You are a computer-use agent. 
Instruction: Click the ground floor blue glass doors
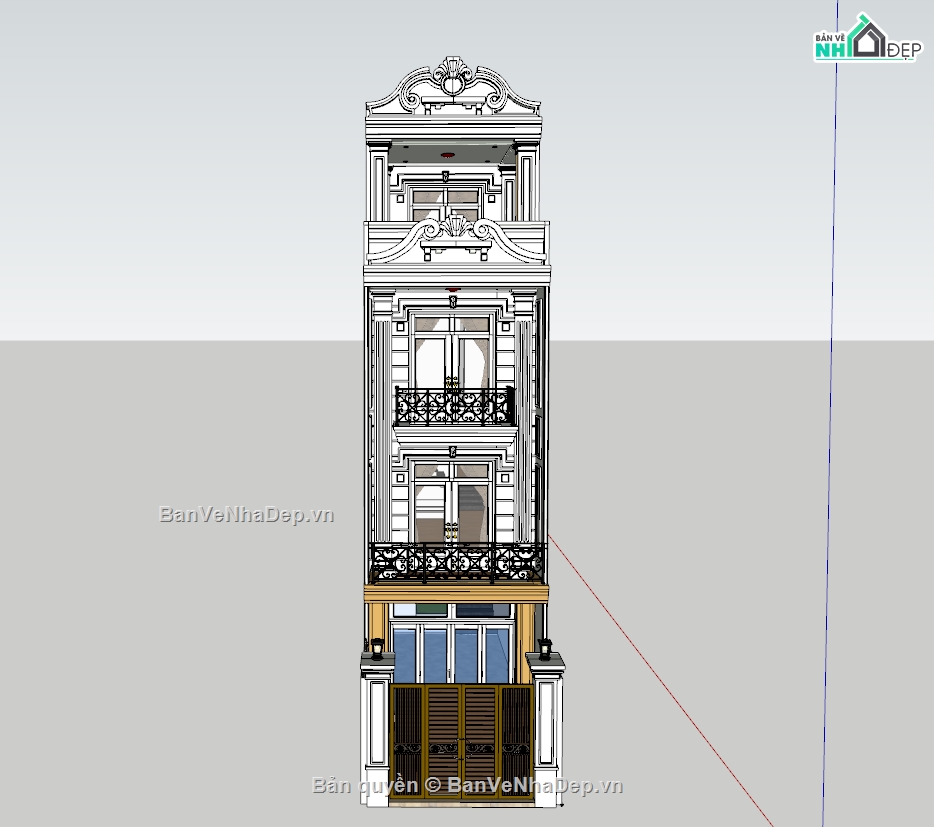(455, 652)
